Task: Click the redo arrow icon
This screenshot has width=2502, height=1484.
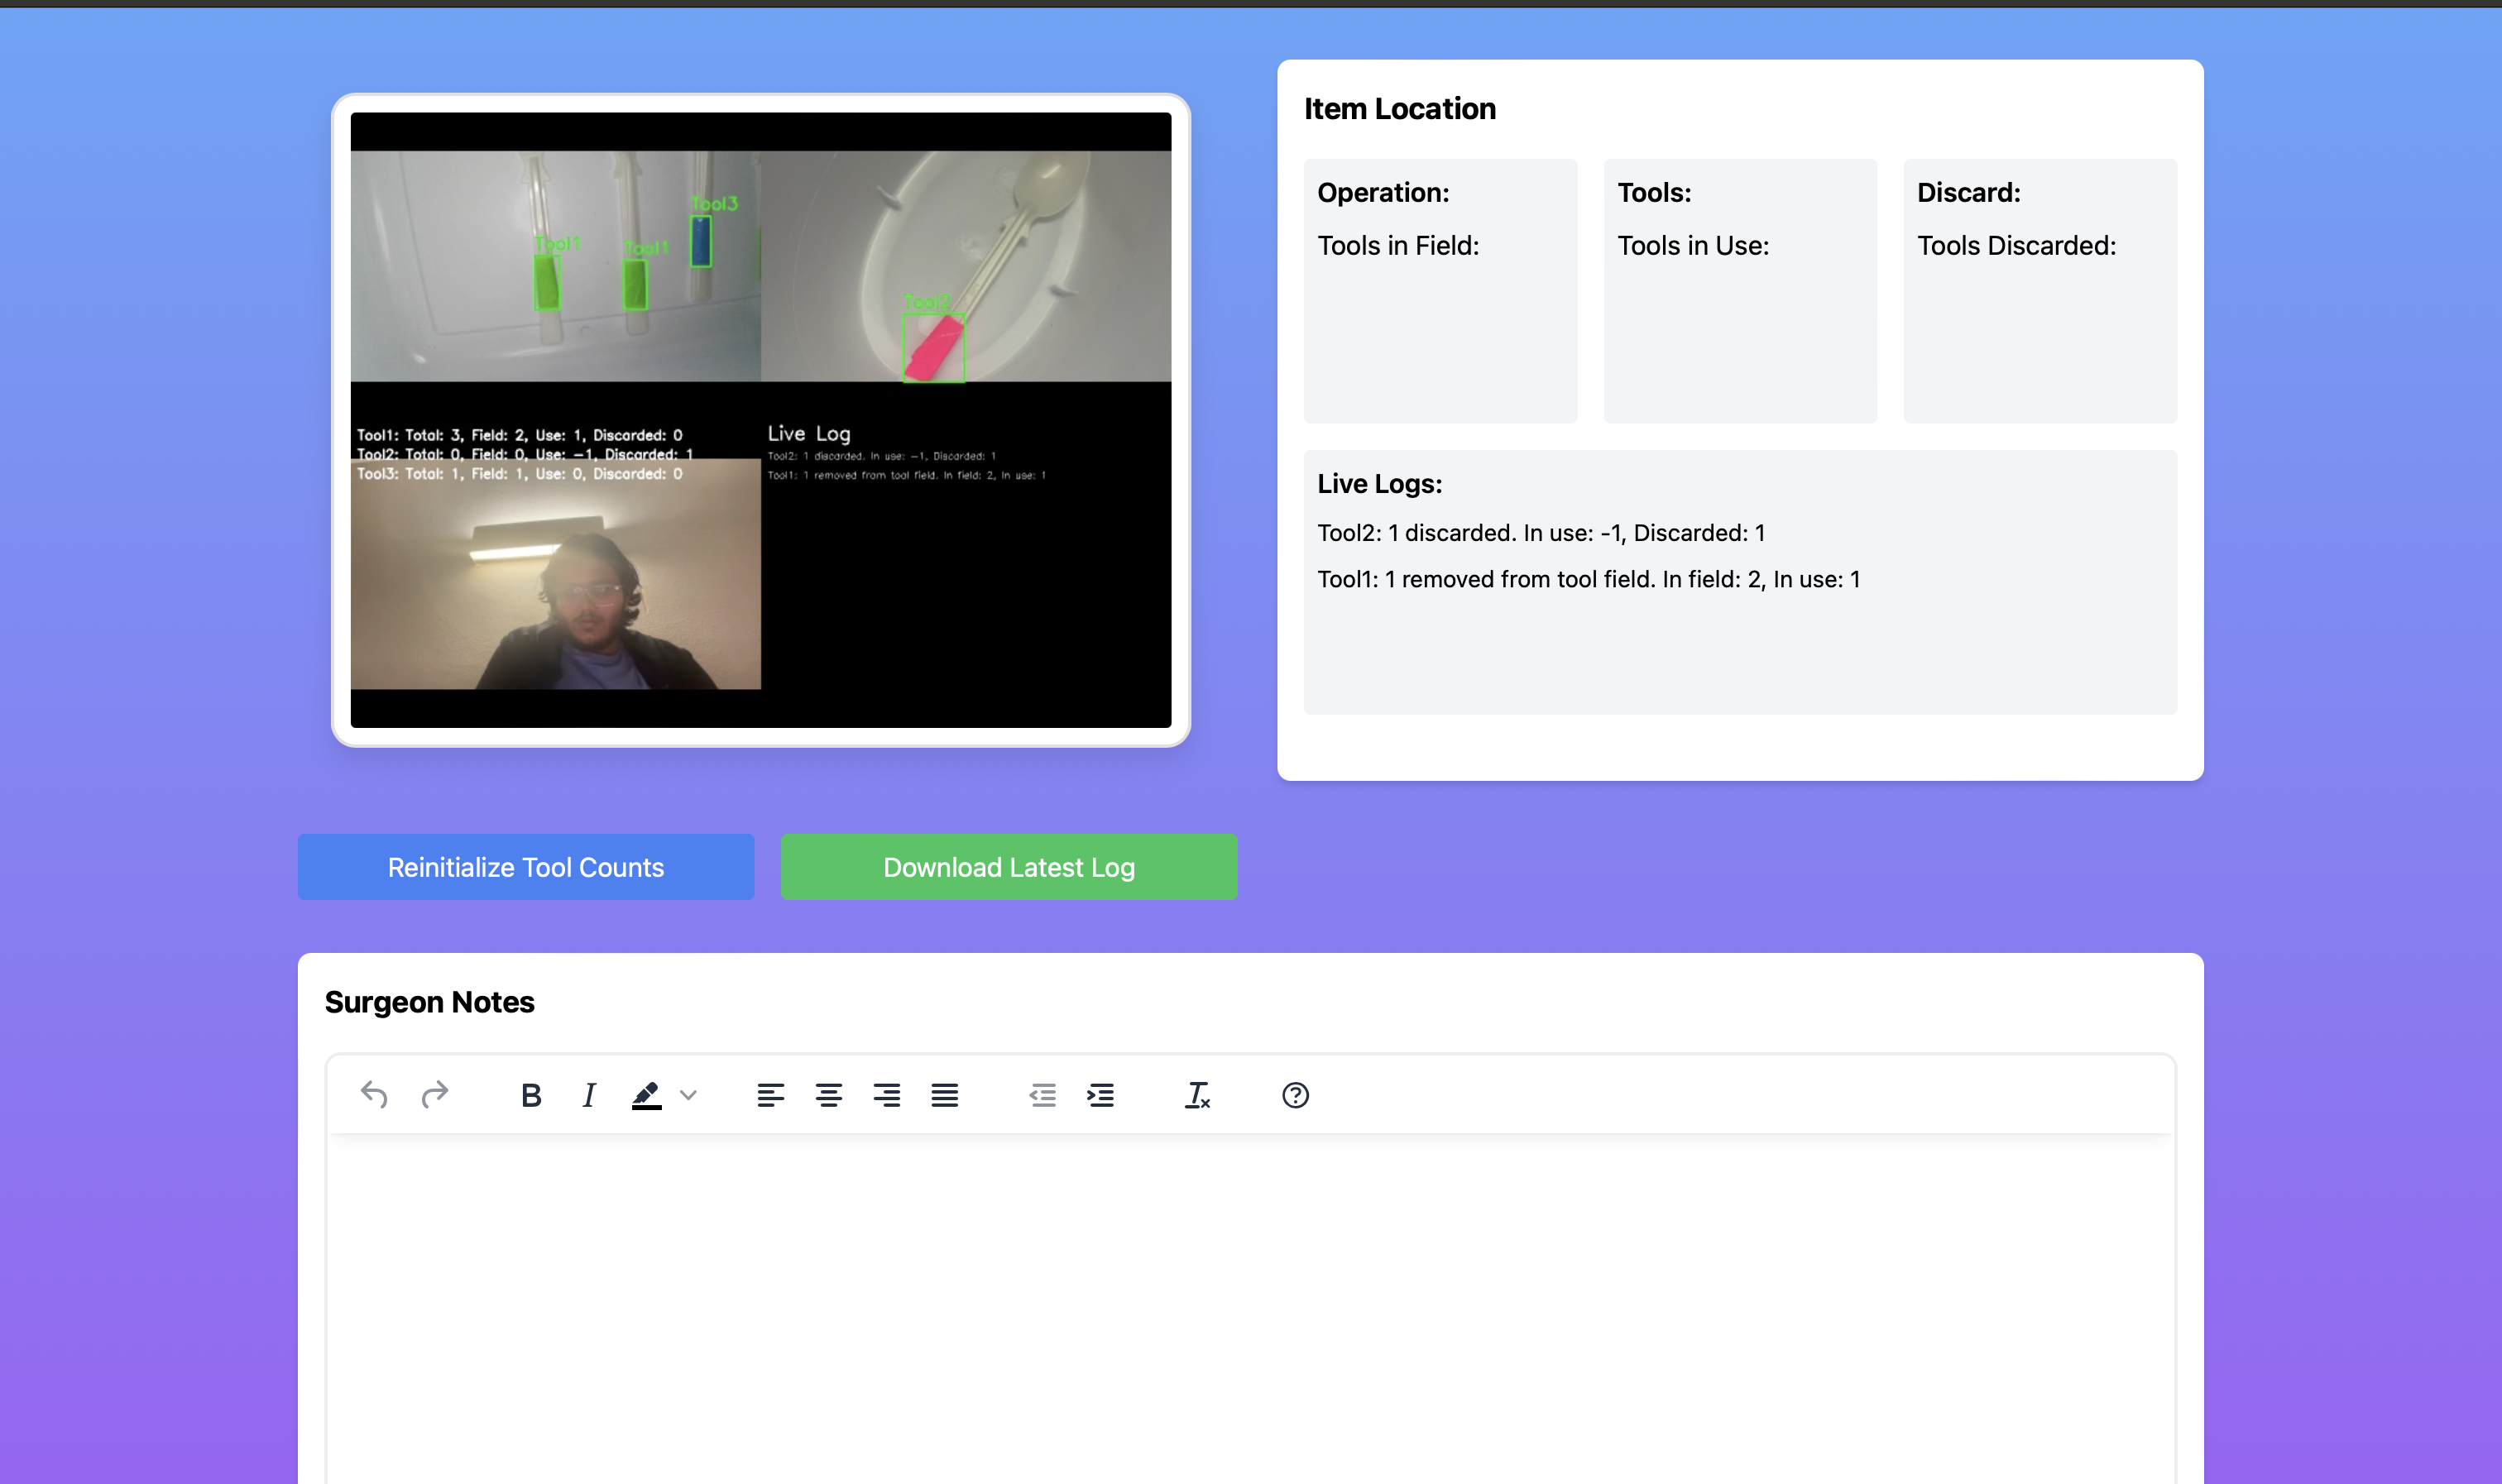Action: 434,1095
